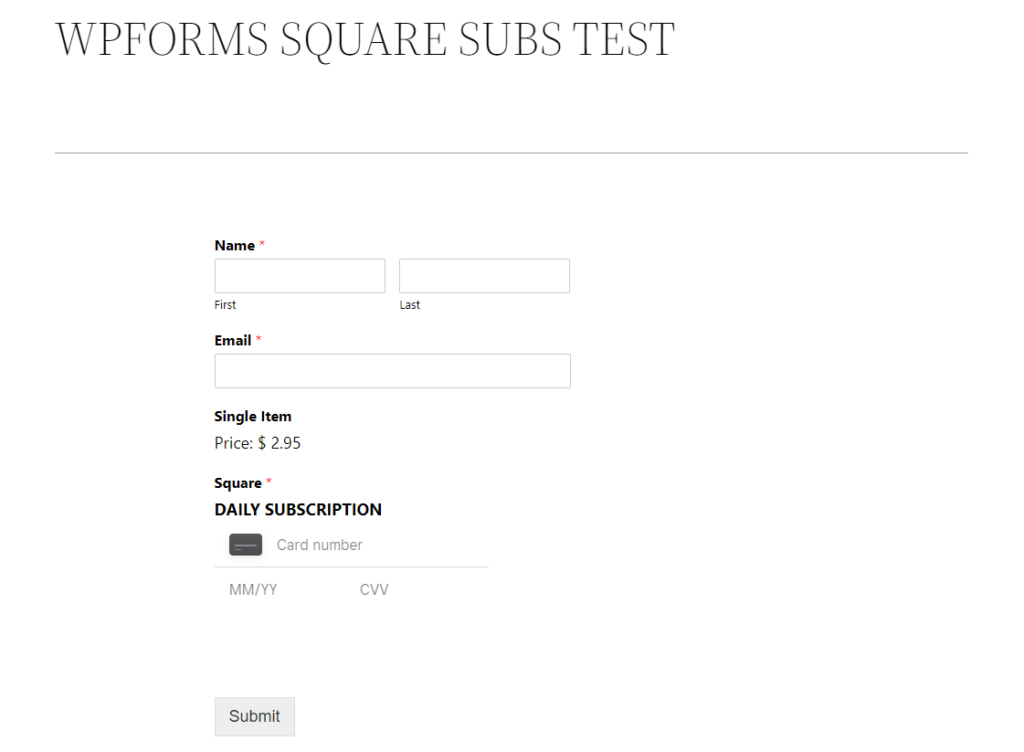Focus the Email input field
Image resolution: width=1024 pixels, height=752 pixels.
pos(392,371)
